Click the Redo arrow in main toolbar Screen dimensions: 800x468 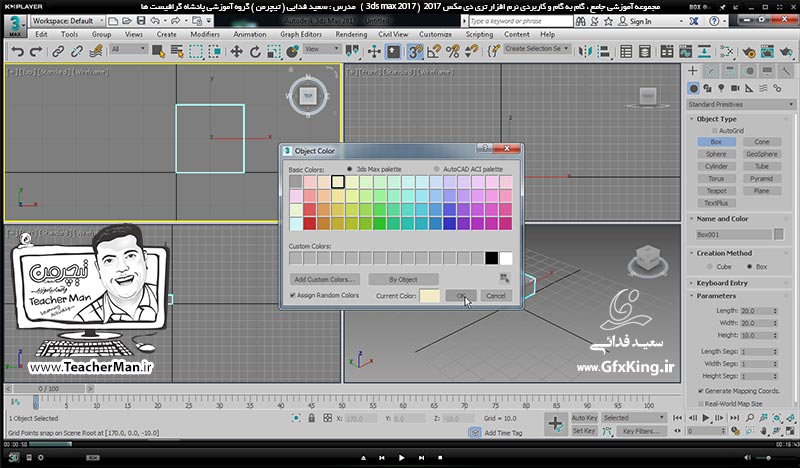pos(36,52)
